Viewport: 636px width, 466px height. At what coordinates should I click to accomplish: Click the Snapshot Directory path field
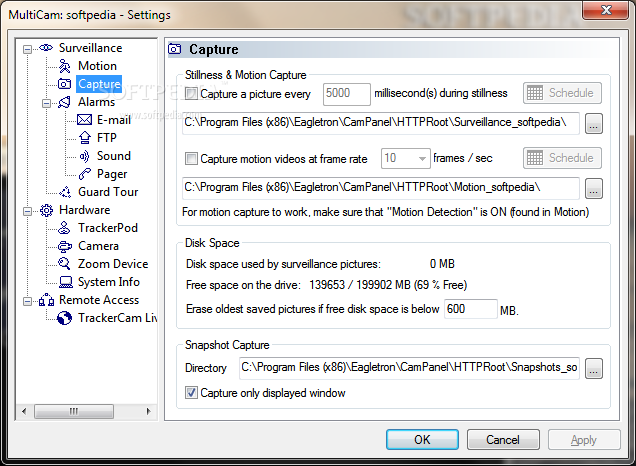pos(409,368)
